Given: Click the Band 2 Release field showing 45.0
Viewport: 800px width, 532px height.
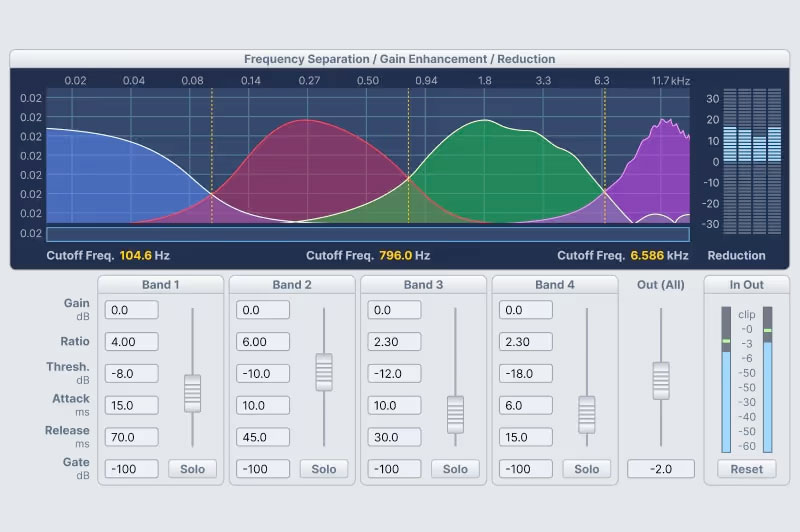Looking at the screenshot, I should click(263, 437).
